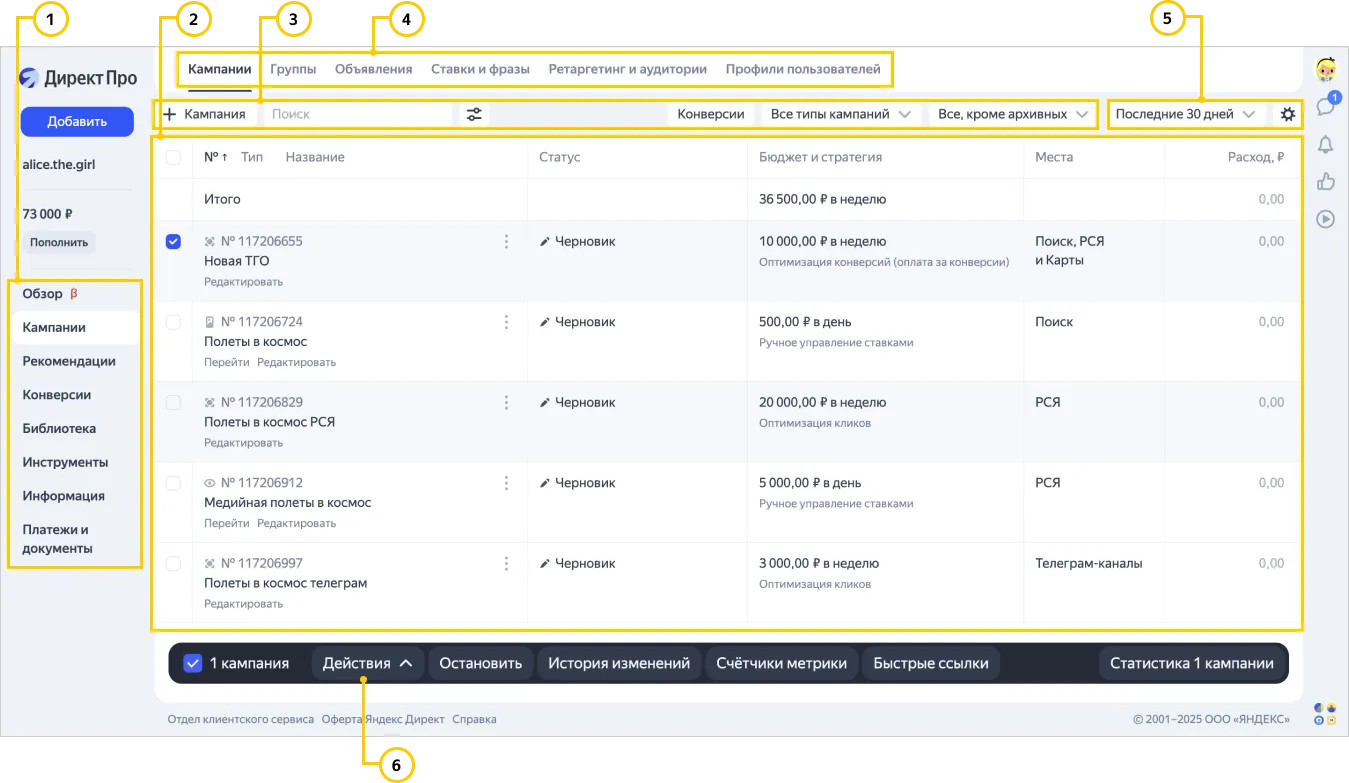Click Редактировать under Новая ТГО
This screenshot has width=1349, height=783.
243,282
